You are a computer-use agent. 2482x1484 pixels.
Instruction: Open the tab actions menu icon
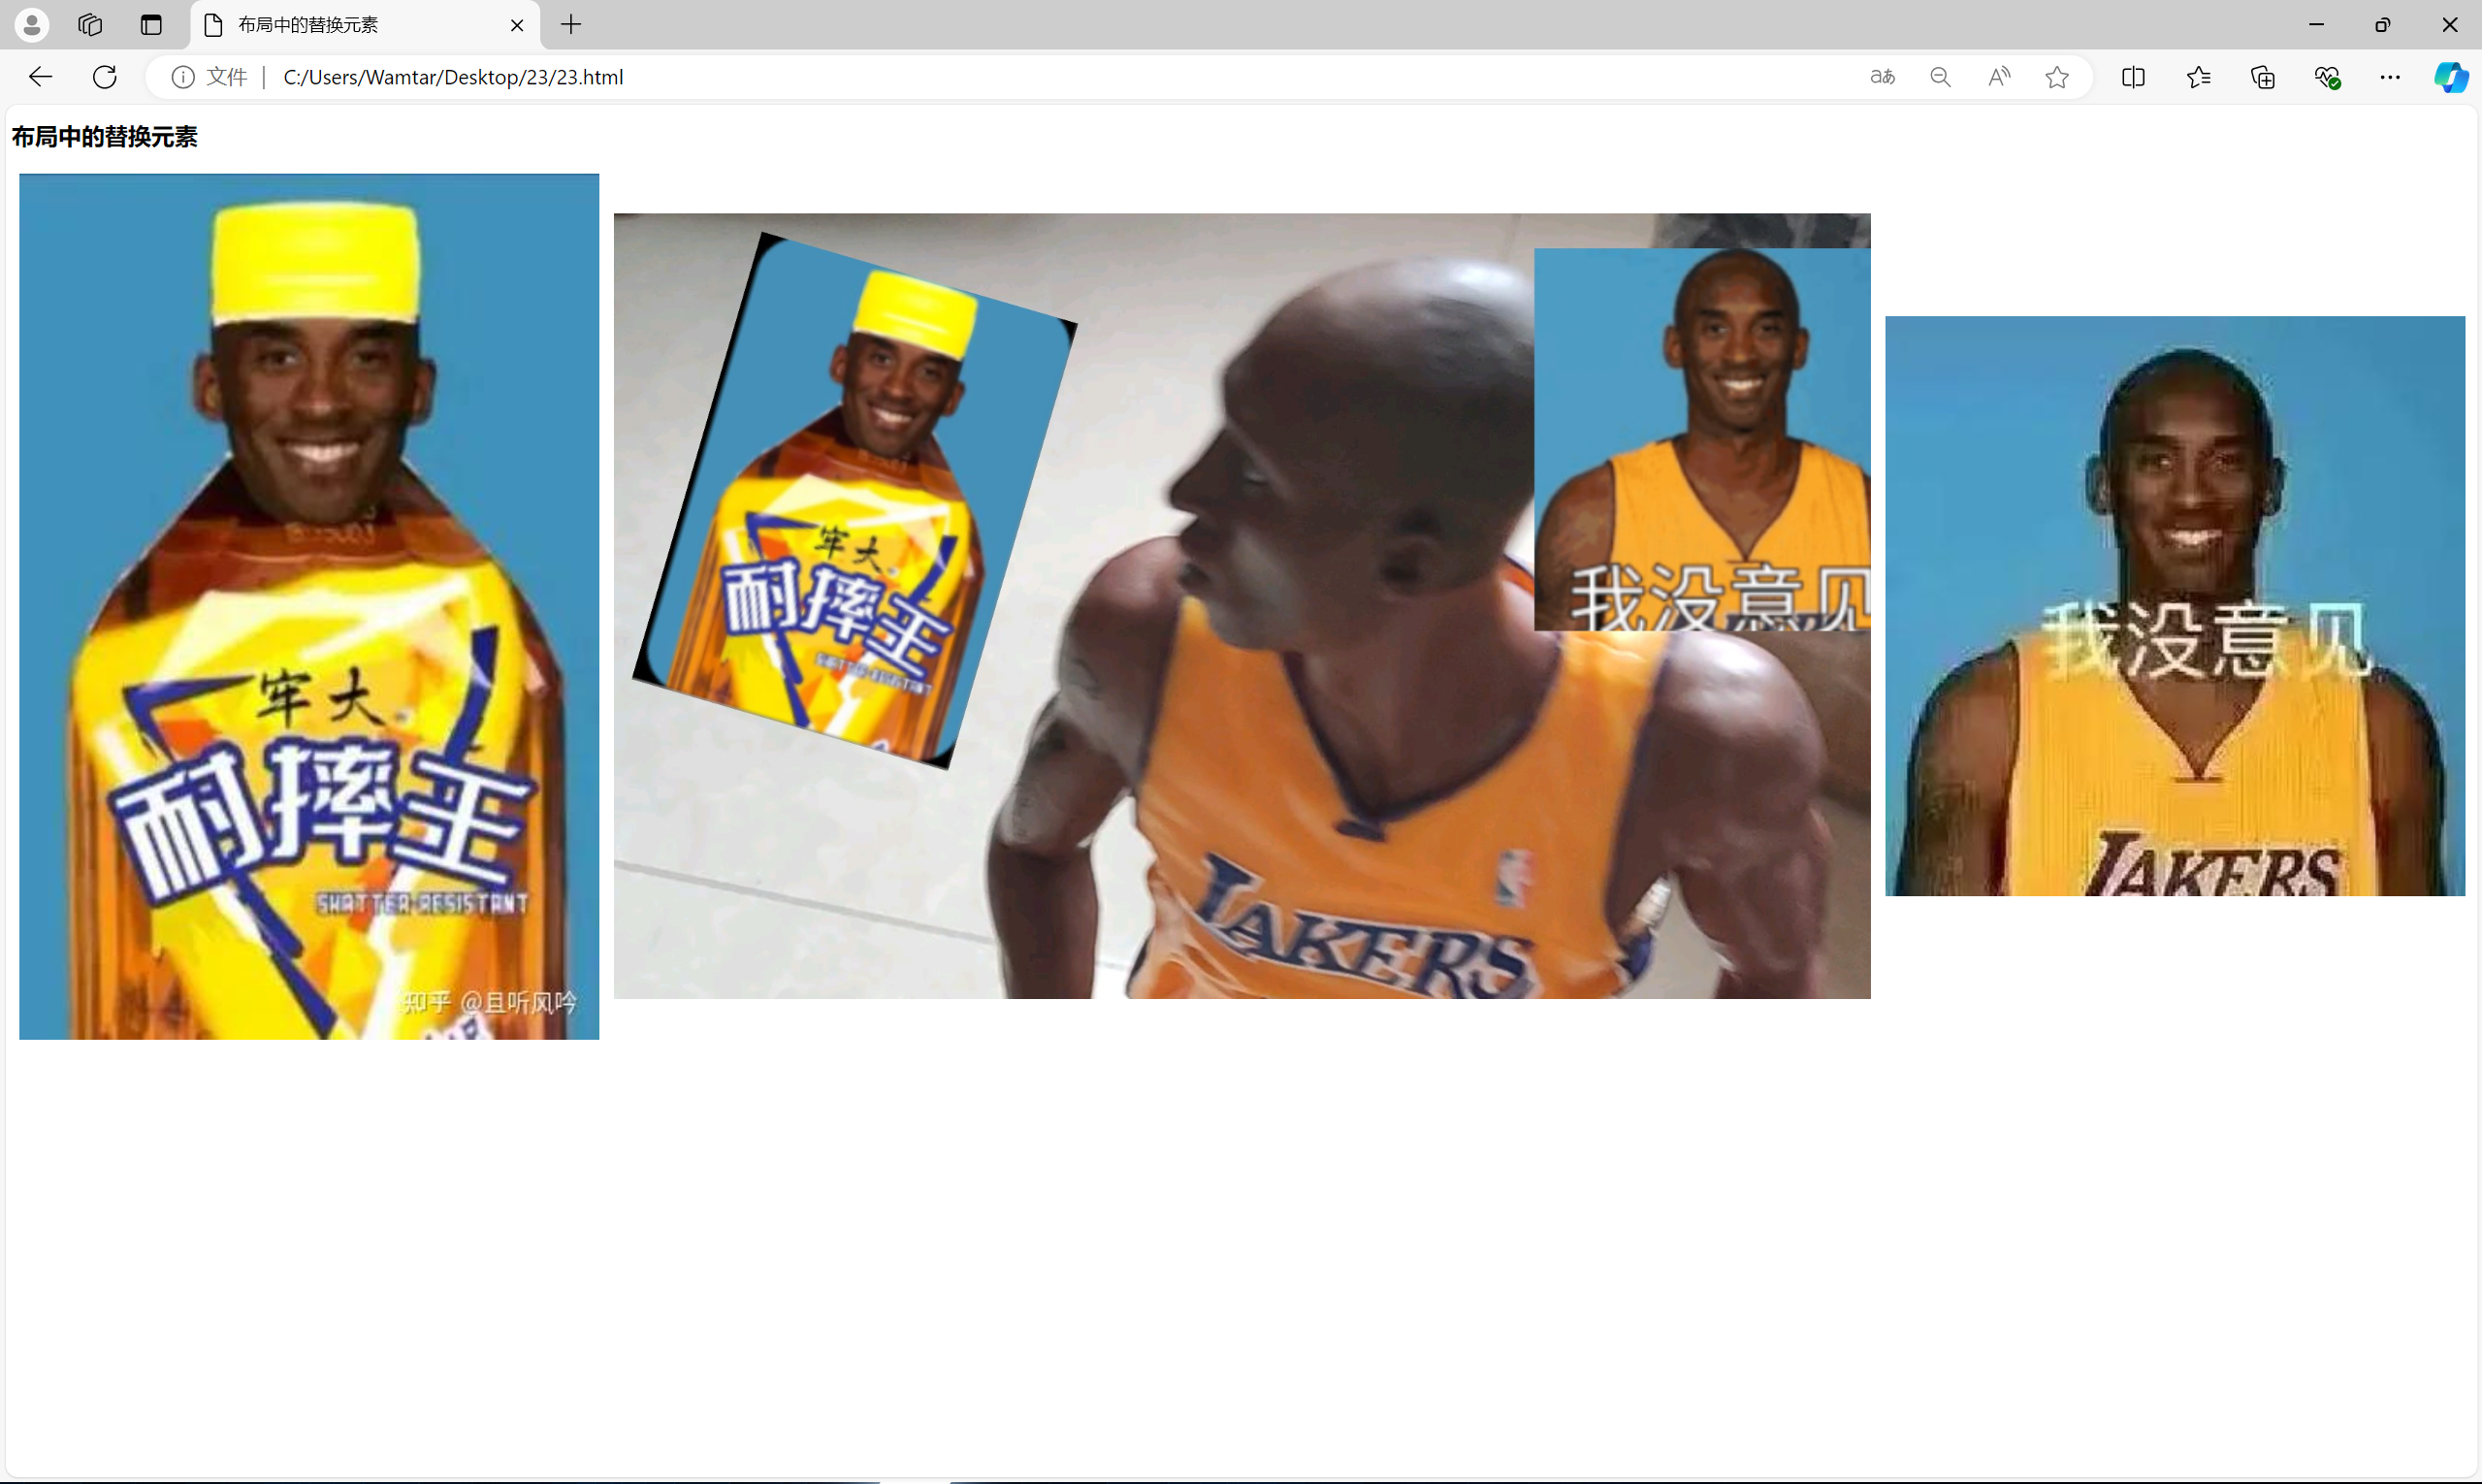point(151,25)
